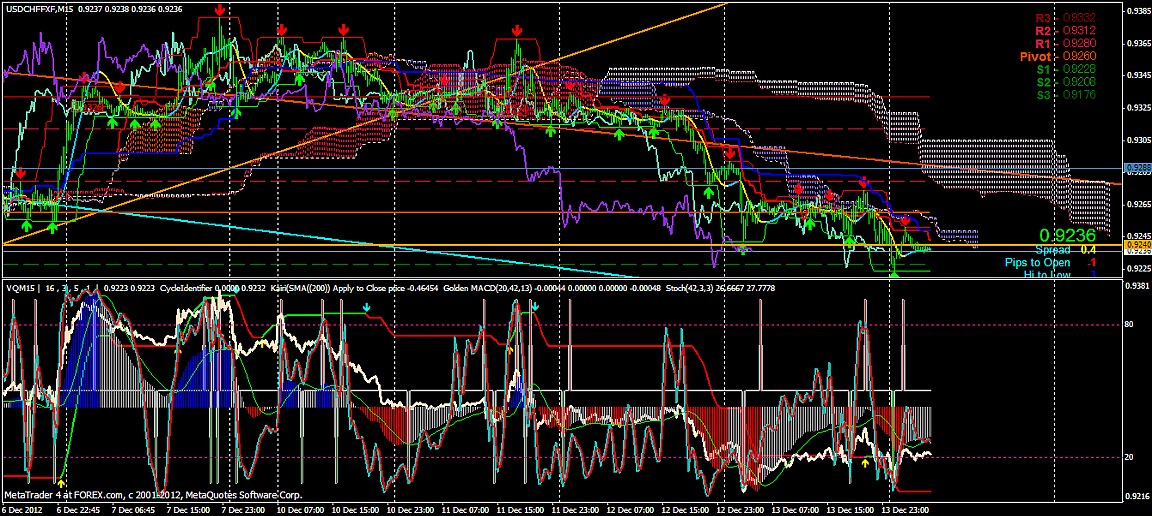Click the S3 support level label
The height and width of the screenshot is (516, 1152).
(x=1043, y=96)
